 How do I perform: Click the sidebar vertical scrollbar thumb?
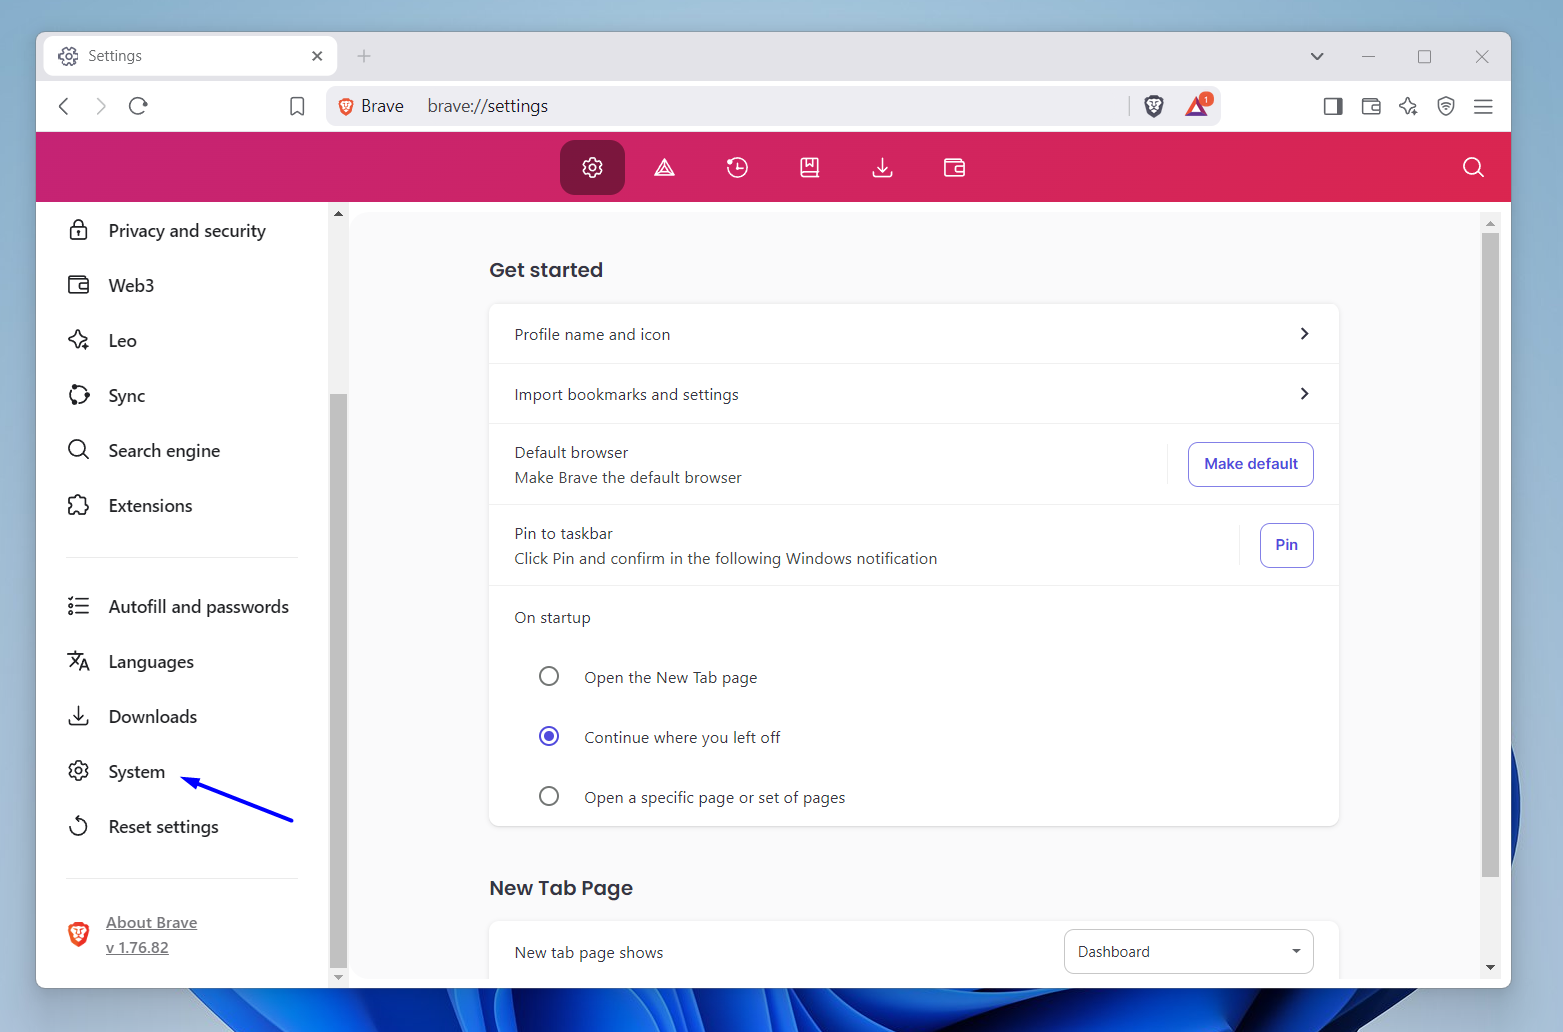339,680
